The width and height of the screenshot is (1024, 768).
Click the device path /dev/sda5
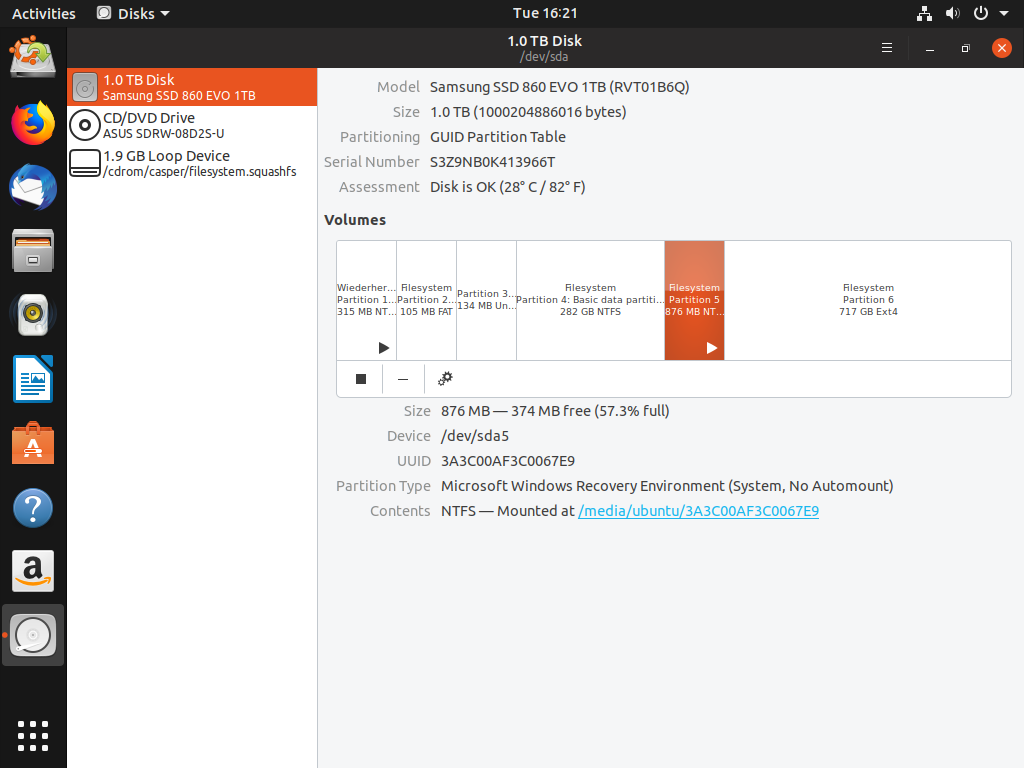pyautogui.click(x=475, y=436)
